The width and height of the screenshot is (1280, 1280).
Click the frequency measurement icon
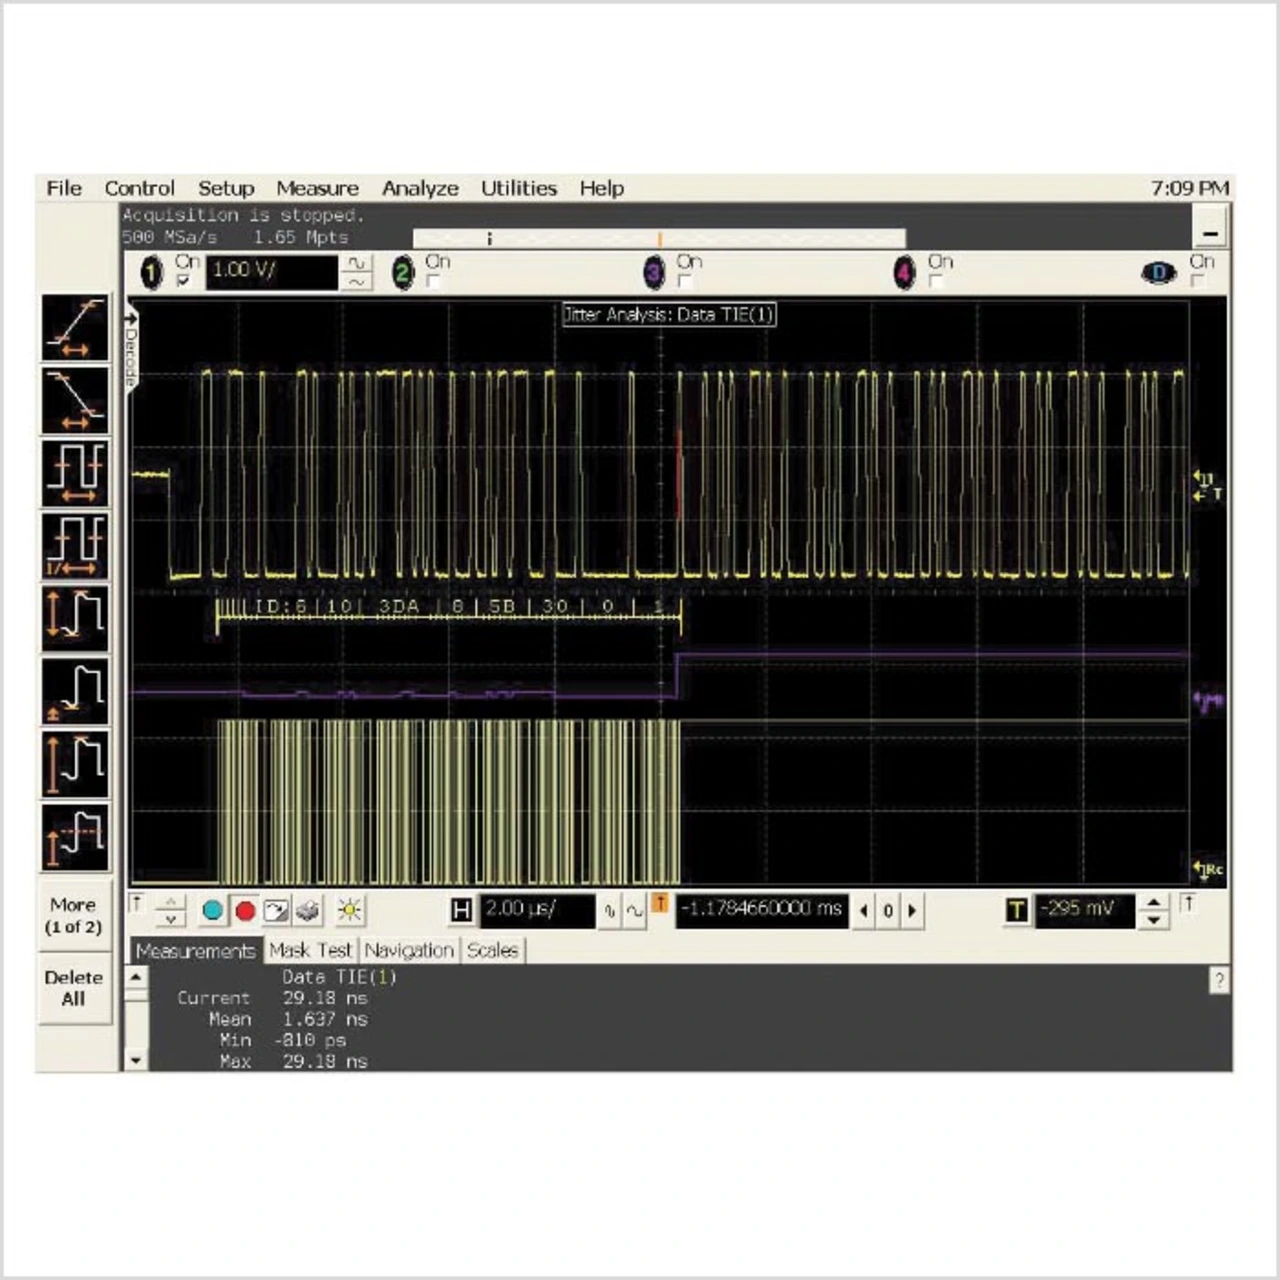[75, 545]
